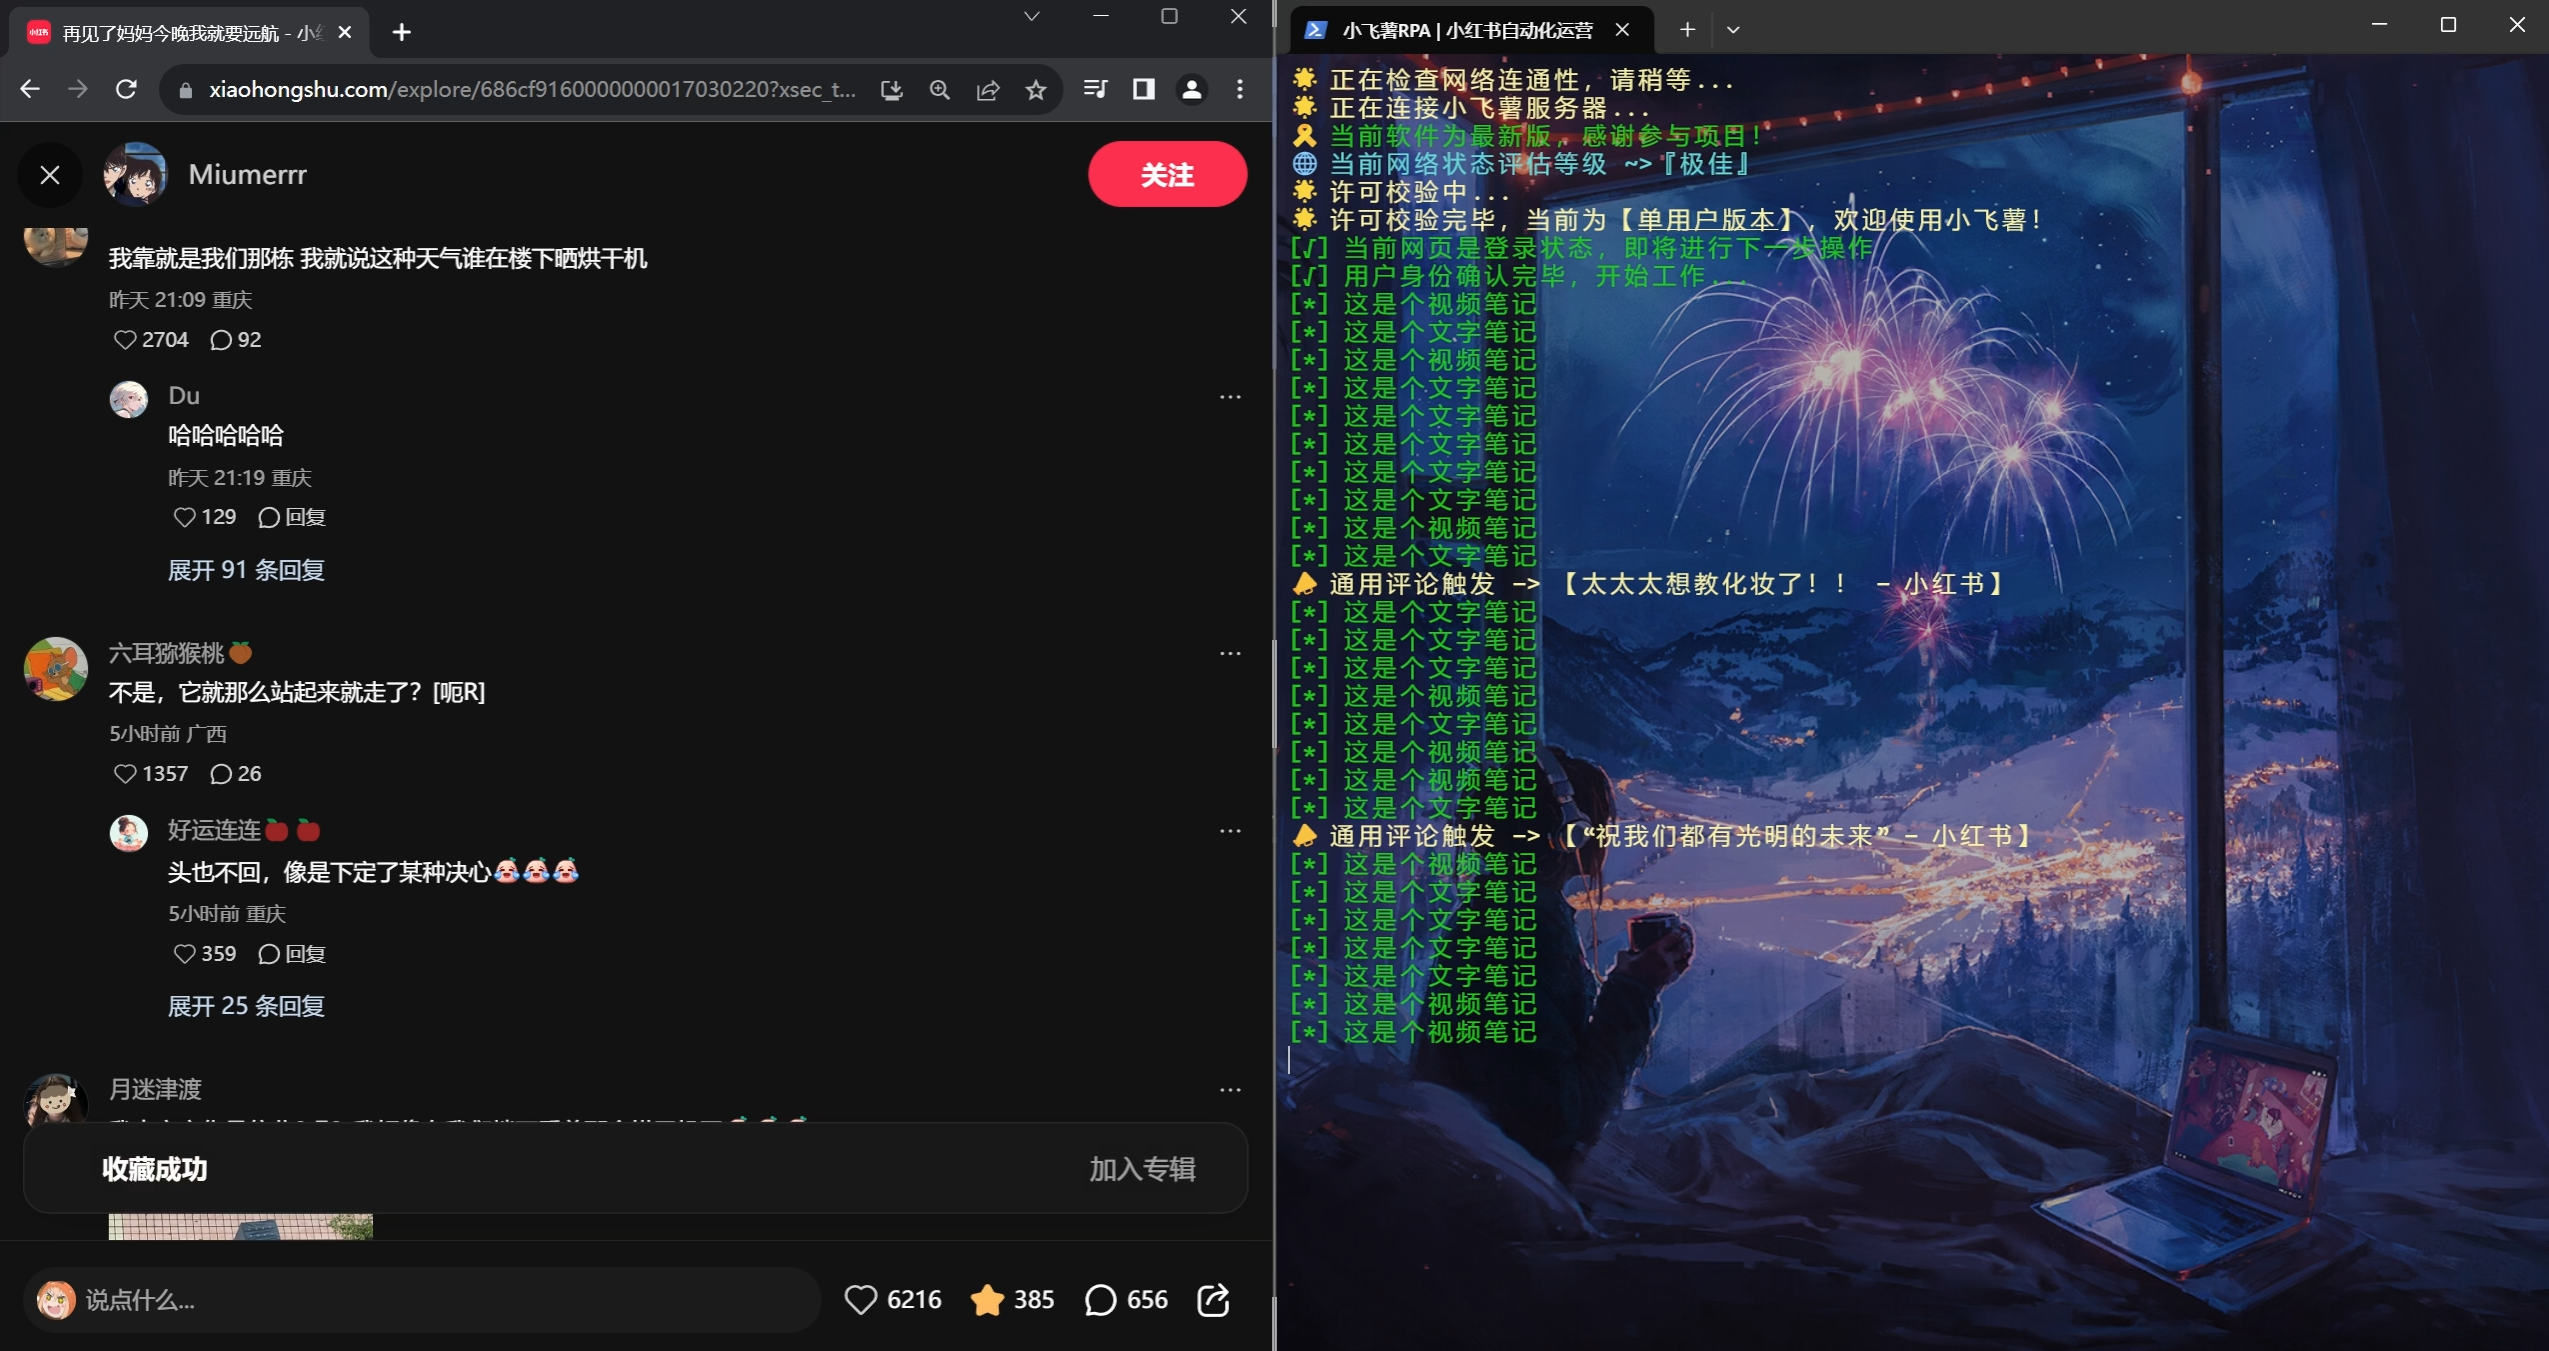Follow Miumerrr with the 关注 button
This screenshot has height=1351, width=2549.
point(1167,174)
